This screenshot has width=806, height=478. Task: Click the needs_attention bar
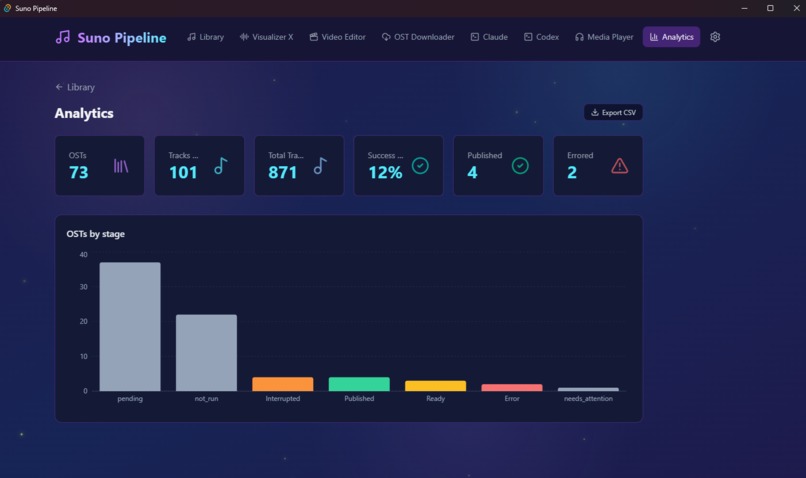coord(588,389)
